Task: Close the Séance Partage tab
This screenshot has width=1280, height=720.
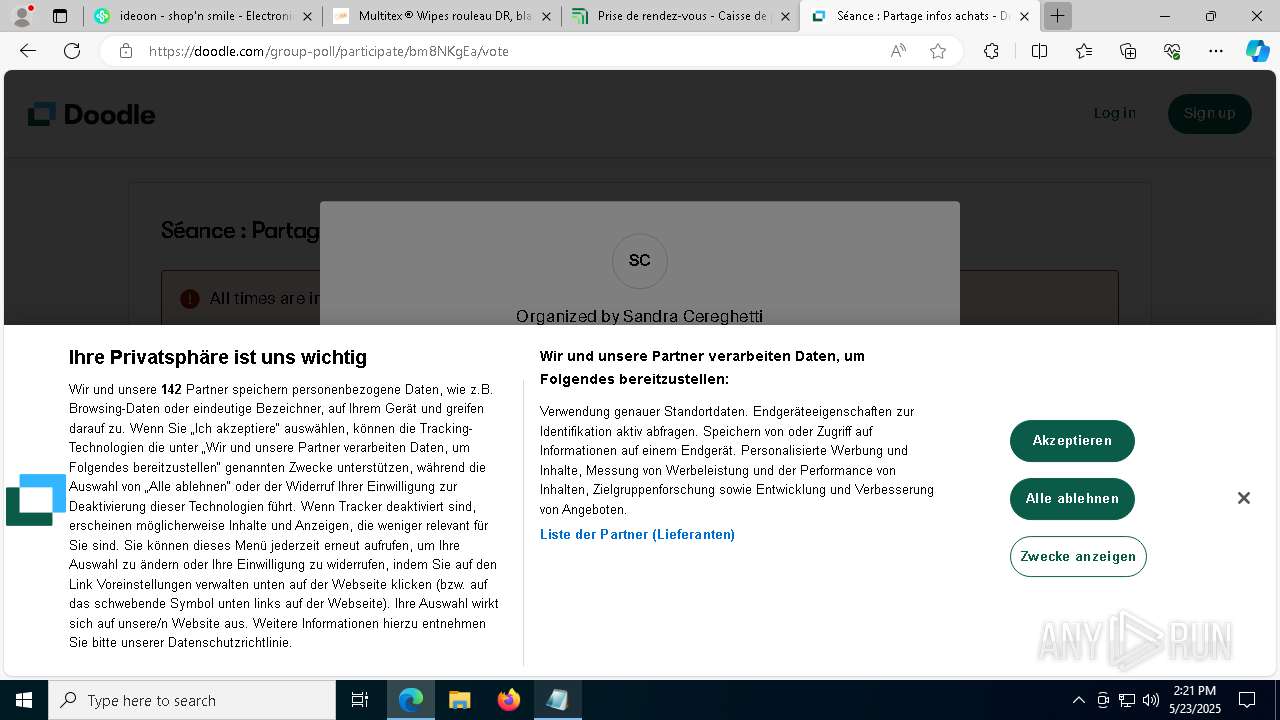Action: pos(1024,16)
